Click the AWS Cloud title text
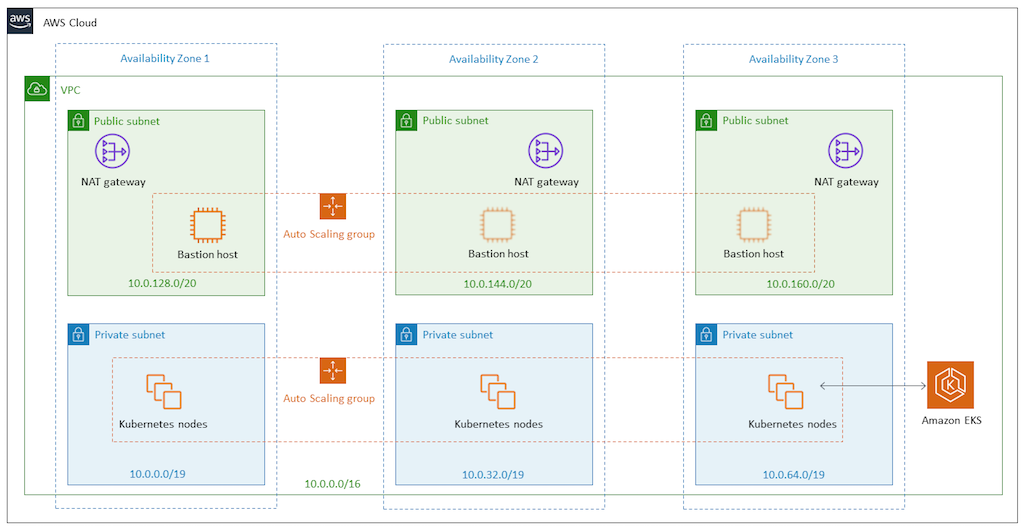Image resolution: width=1024 pixels, height=530 pixels. 70,23
